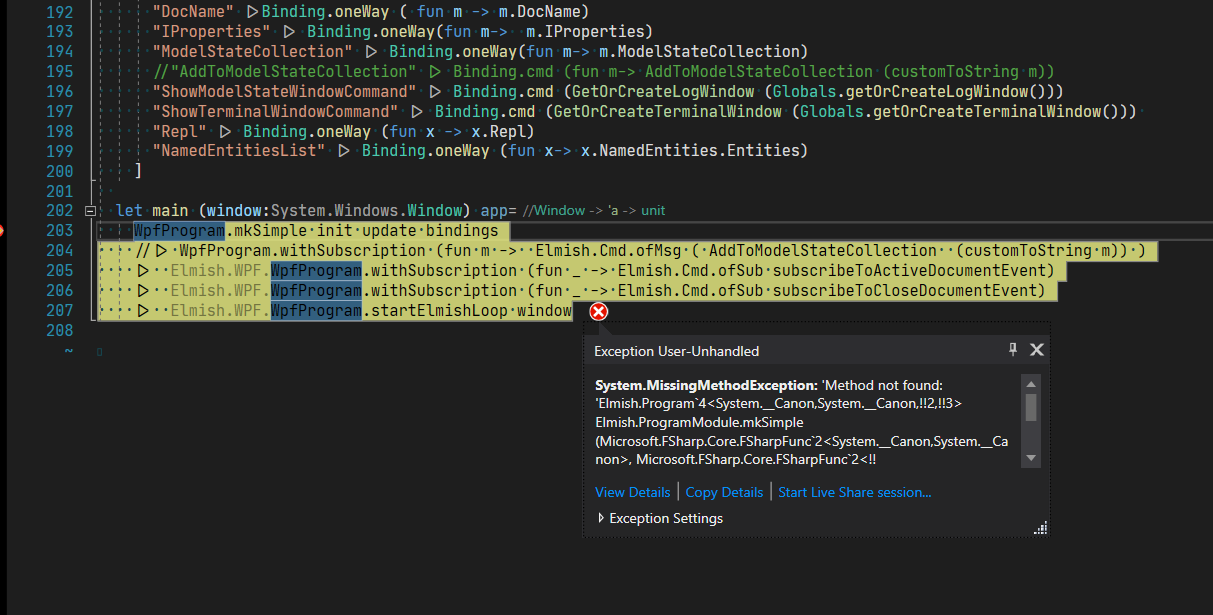Click the exception message scrollbar thumb

[1031, 407]
